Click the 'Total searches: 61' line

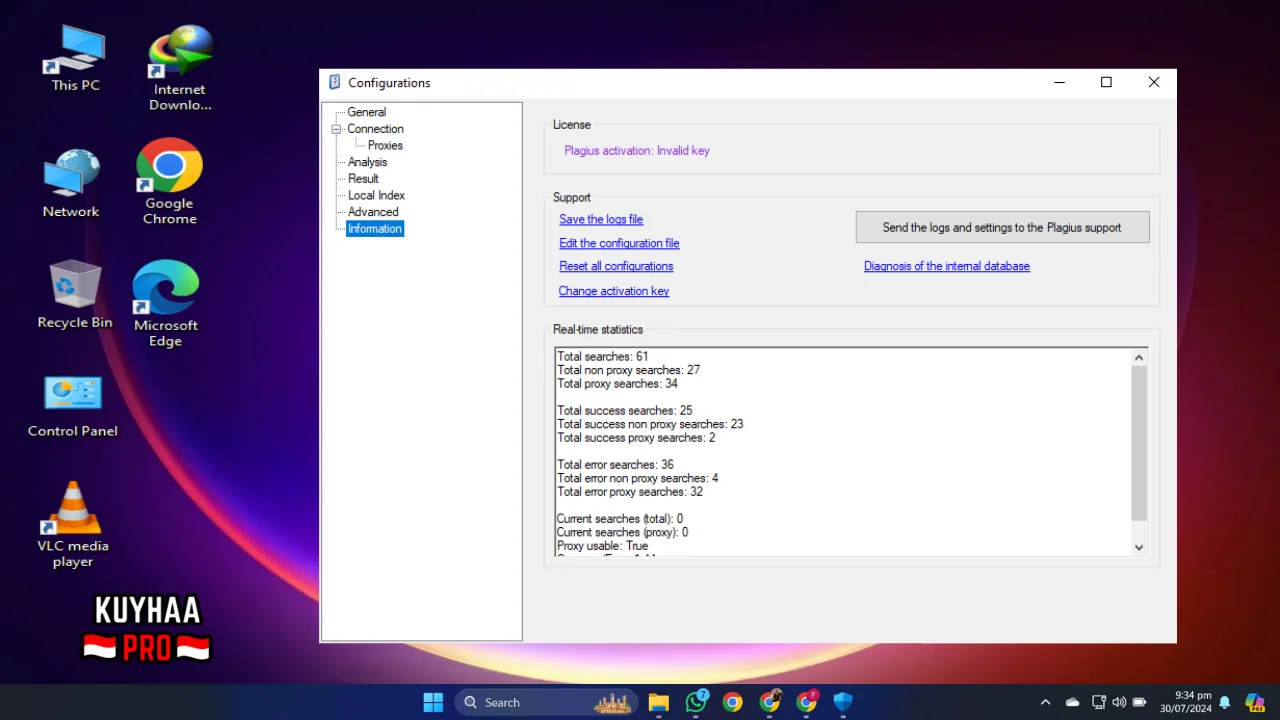(x=603, y=356)
